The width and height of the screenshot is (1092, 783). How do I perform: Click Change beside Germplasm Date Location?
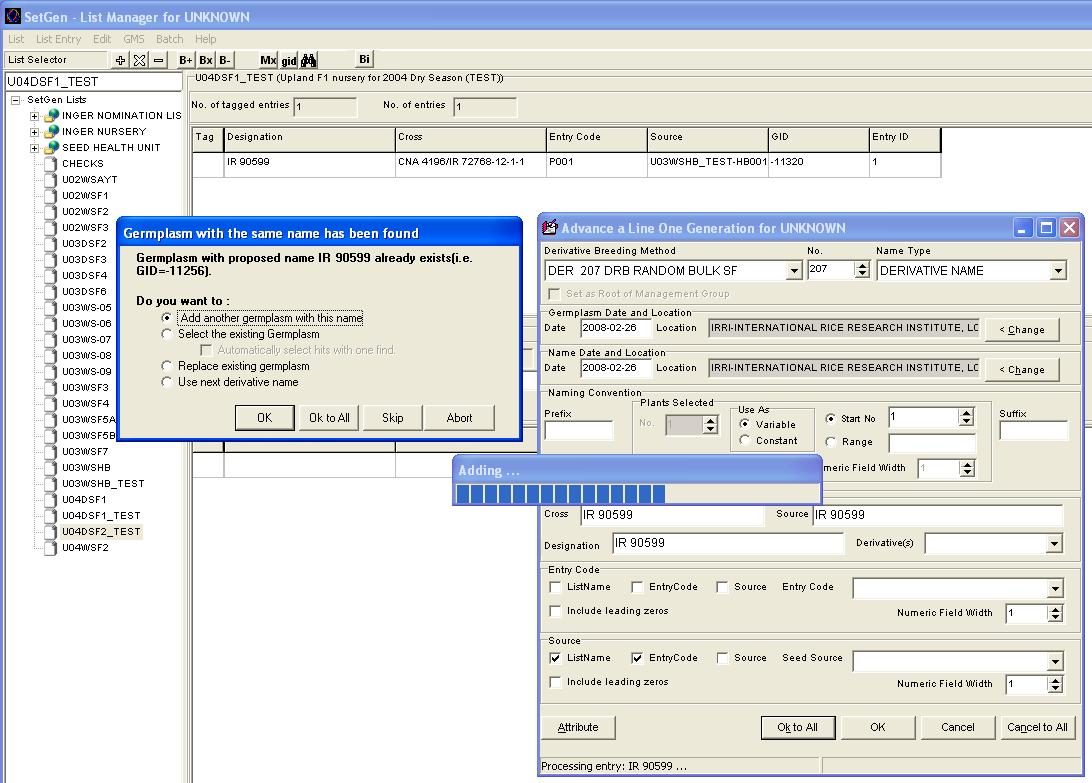point(1022,330)
